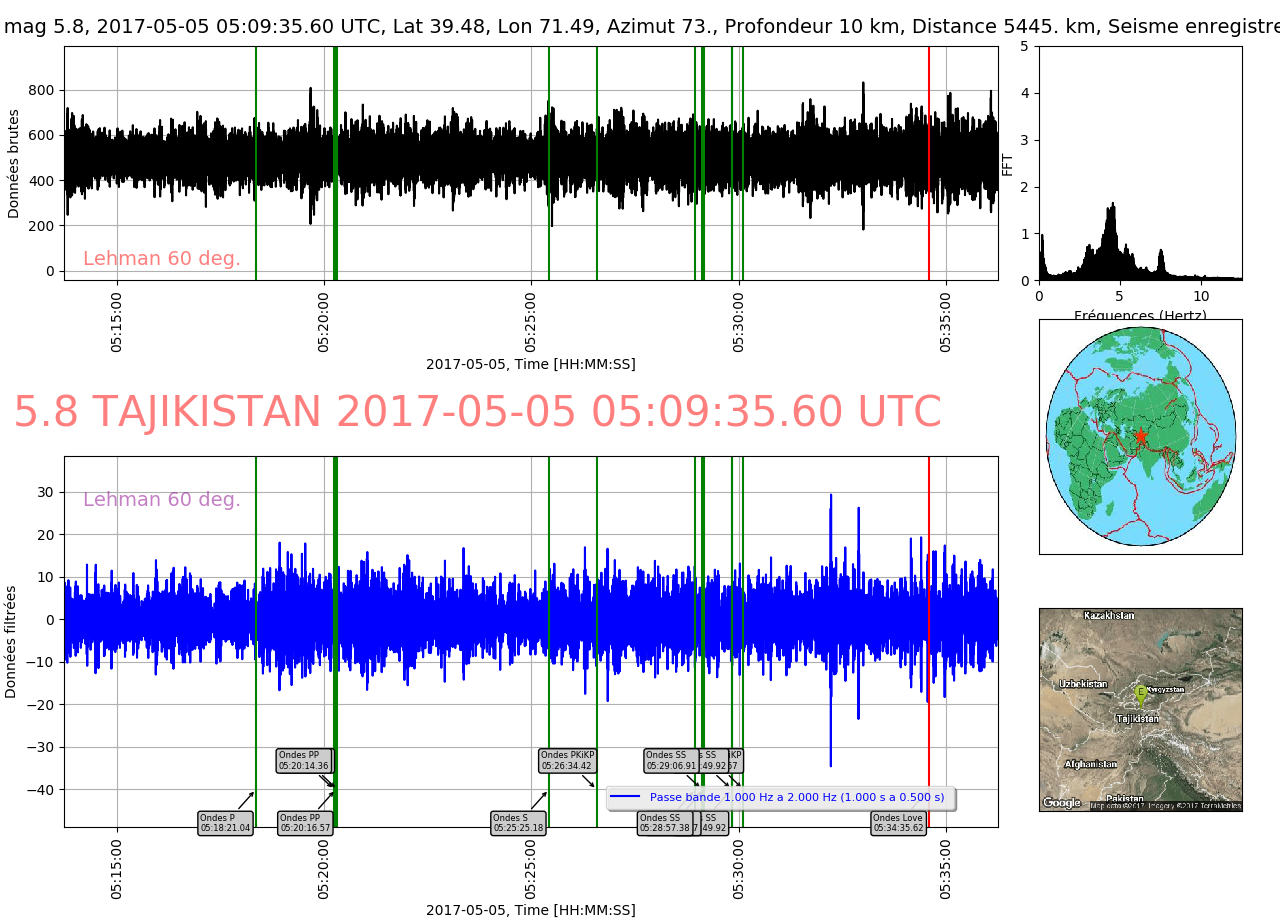Click the Passe bande legend text
Viewport: 1280px width, 919px height.
(796, 797)
